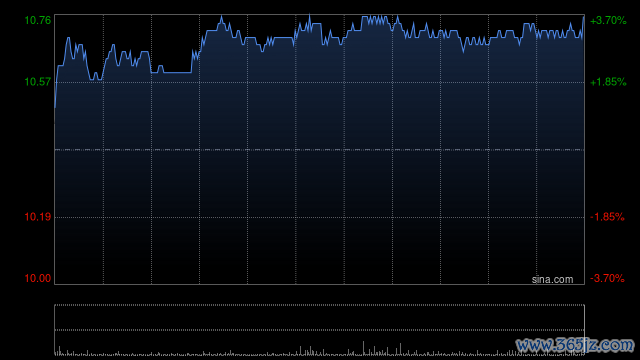The image size is (640, 360).
Task: Click the 10.76 price label
Action: 38,20
